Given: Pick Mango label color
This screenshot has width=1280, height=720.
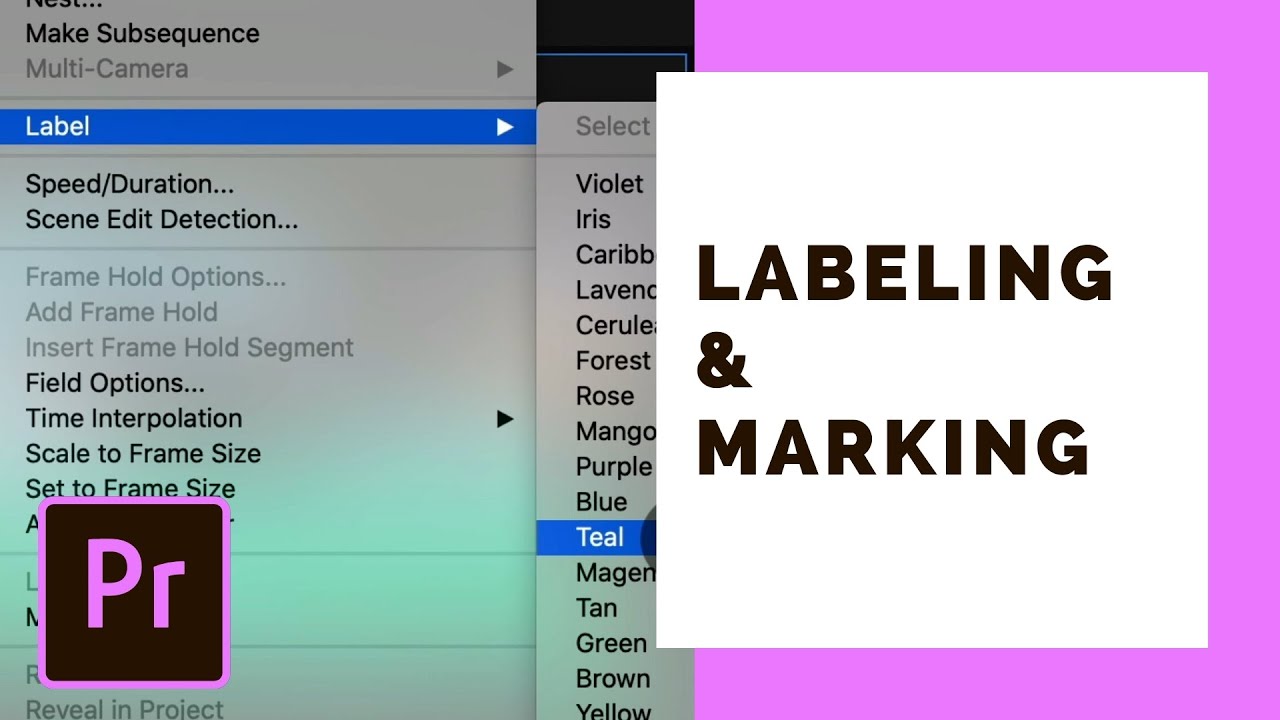Looking at the screenshot, I should point(615,432).
